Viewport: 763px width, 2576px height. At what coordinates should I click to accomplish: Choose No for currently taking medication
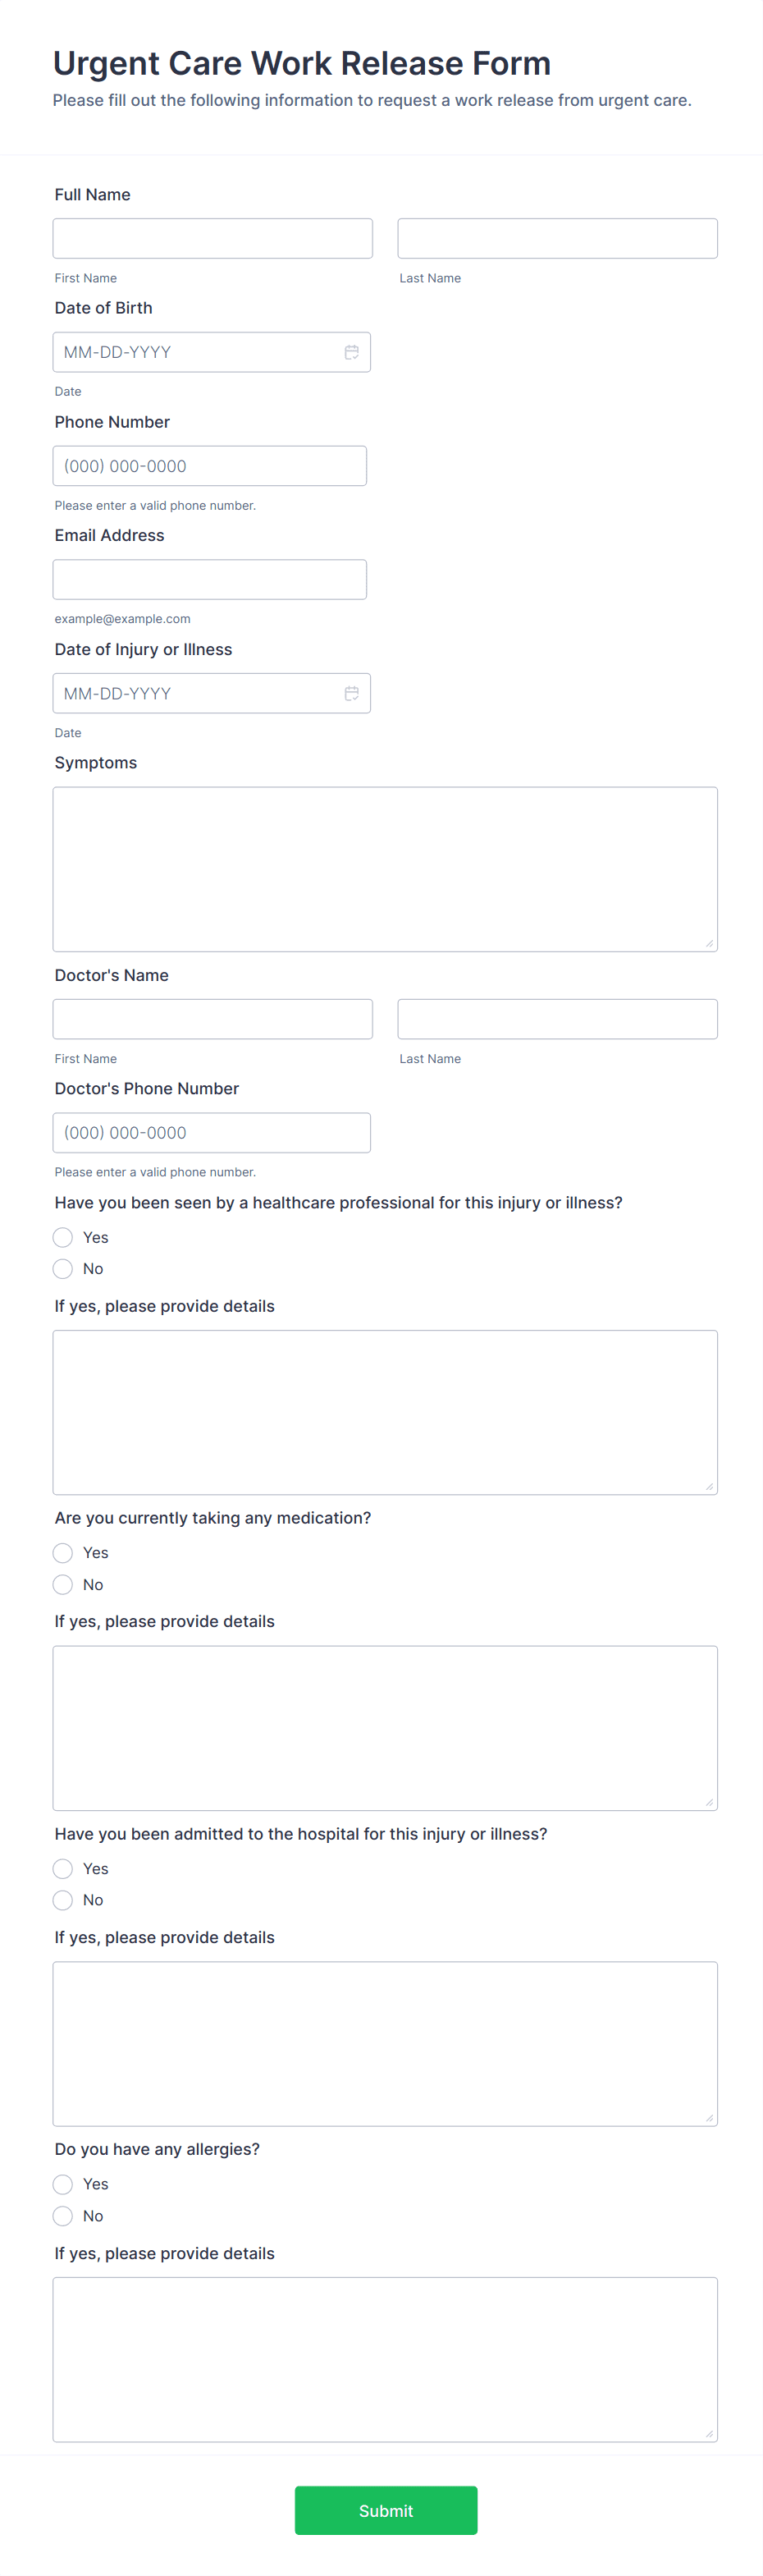pos(63,1584)
